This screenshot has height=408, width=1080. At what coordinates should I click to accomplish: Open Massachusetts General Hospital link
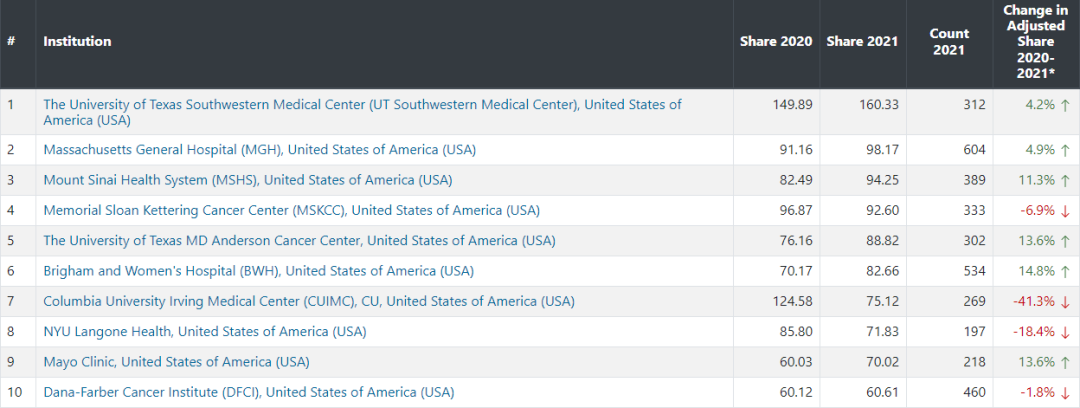[x=259, y=150]
